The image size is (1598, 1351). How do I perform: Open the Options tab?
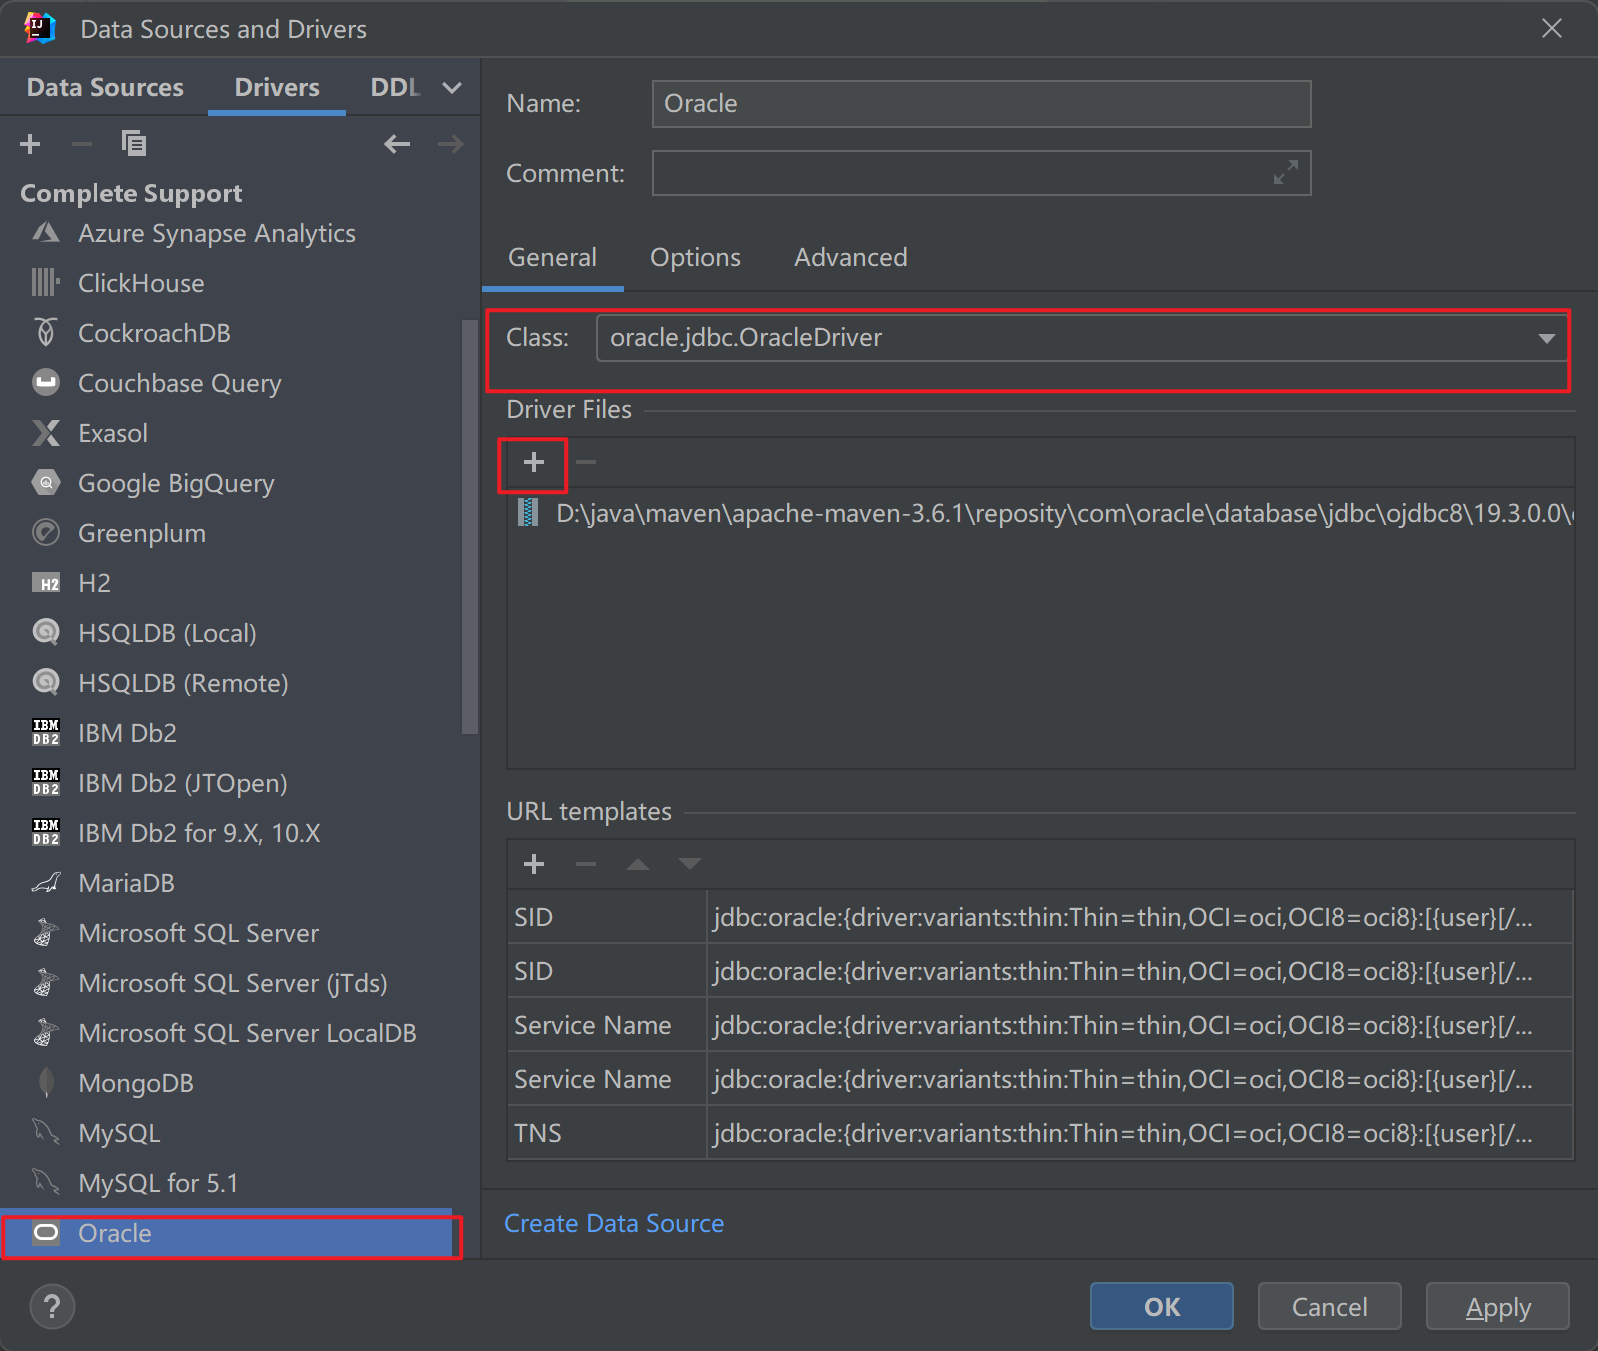695,258
